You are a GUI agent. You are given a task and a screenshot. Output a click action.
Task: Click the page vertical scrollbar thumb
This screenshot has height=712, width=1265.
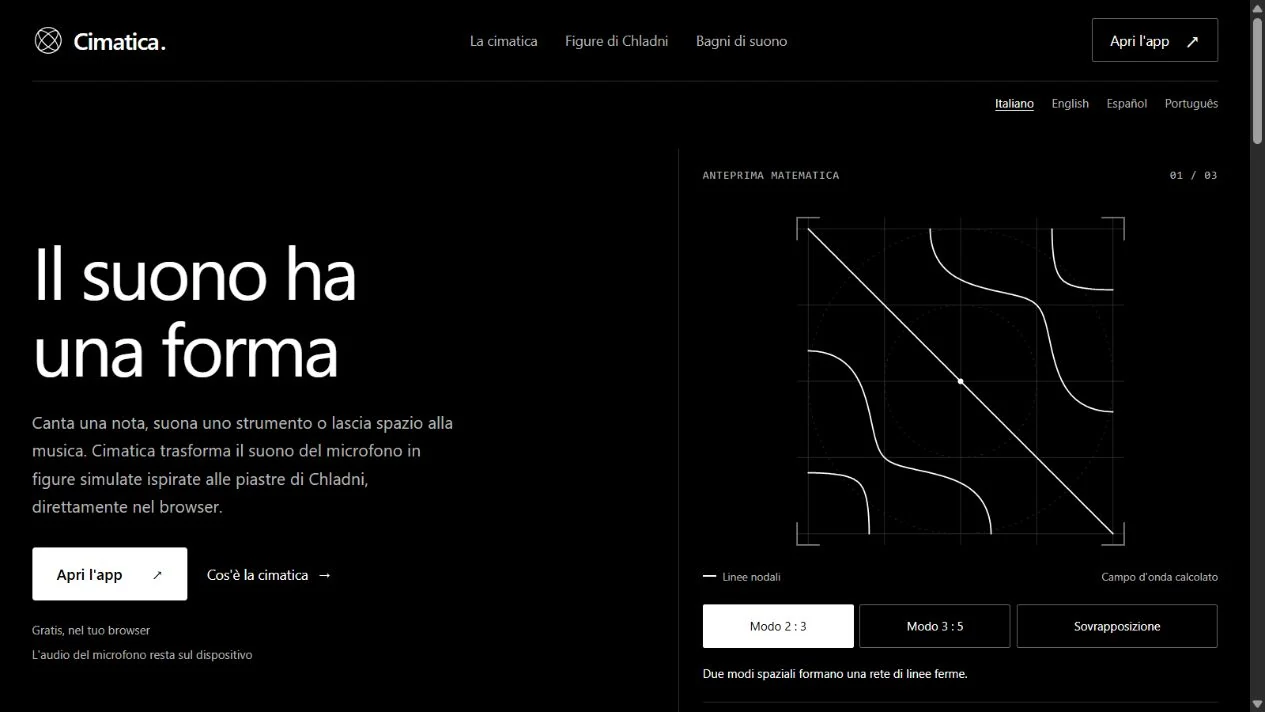point(1257,80)
